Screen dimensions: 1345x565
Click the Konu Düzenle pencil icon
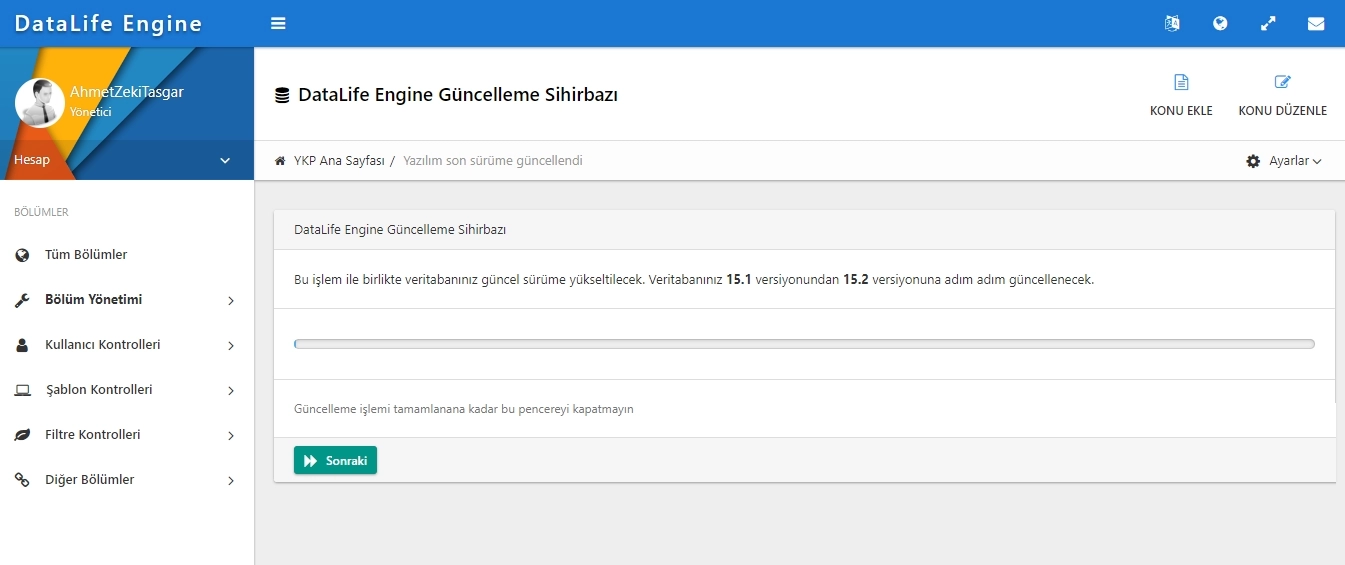(1282, 83)
